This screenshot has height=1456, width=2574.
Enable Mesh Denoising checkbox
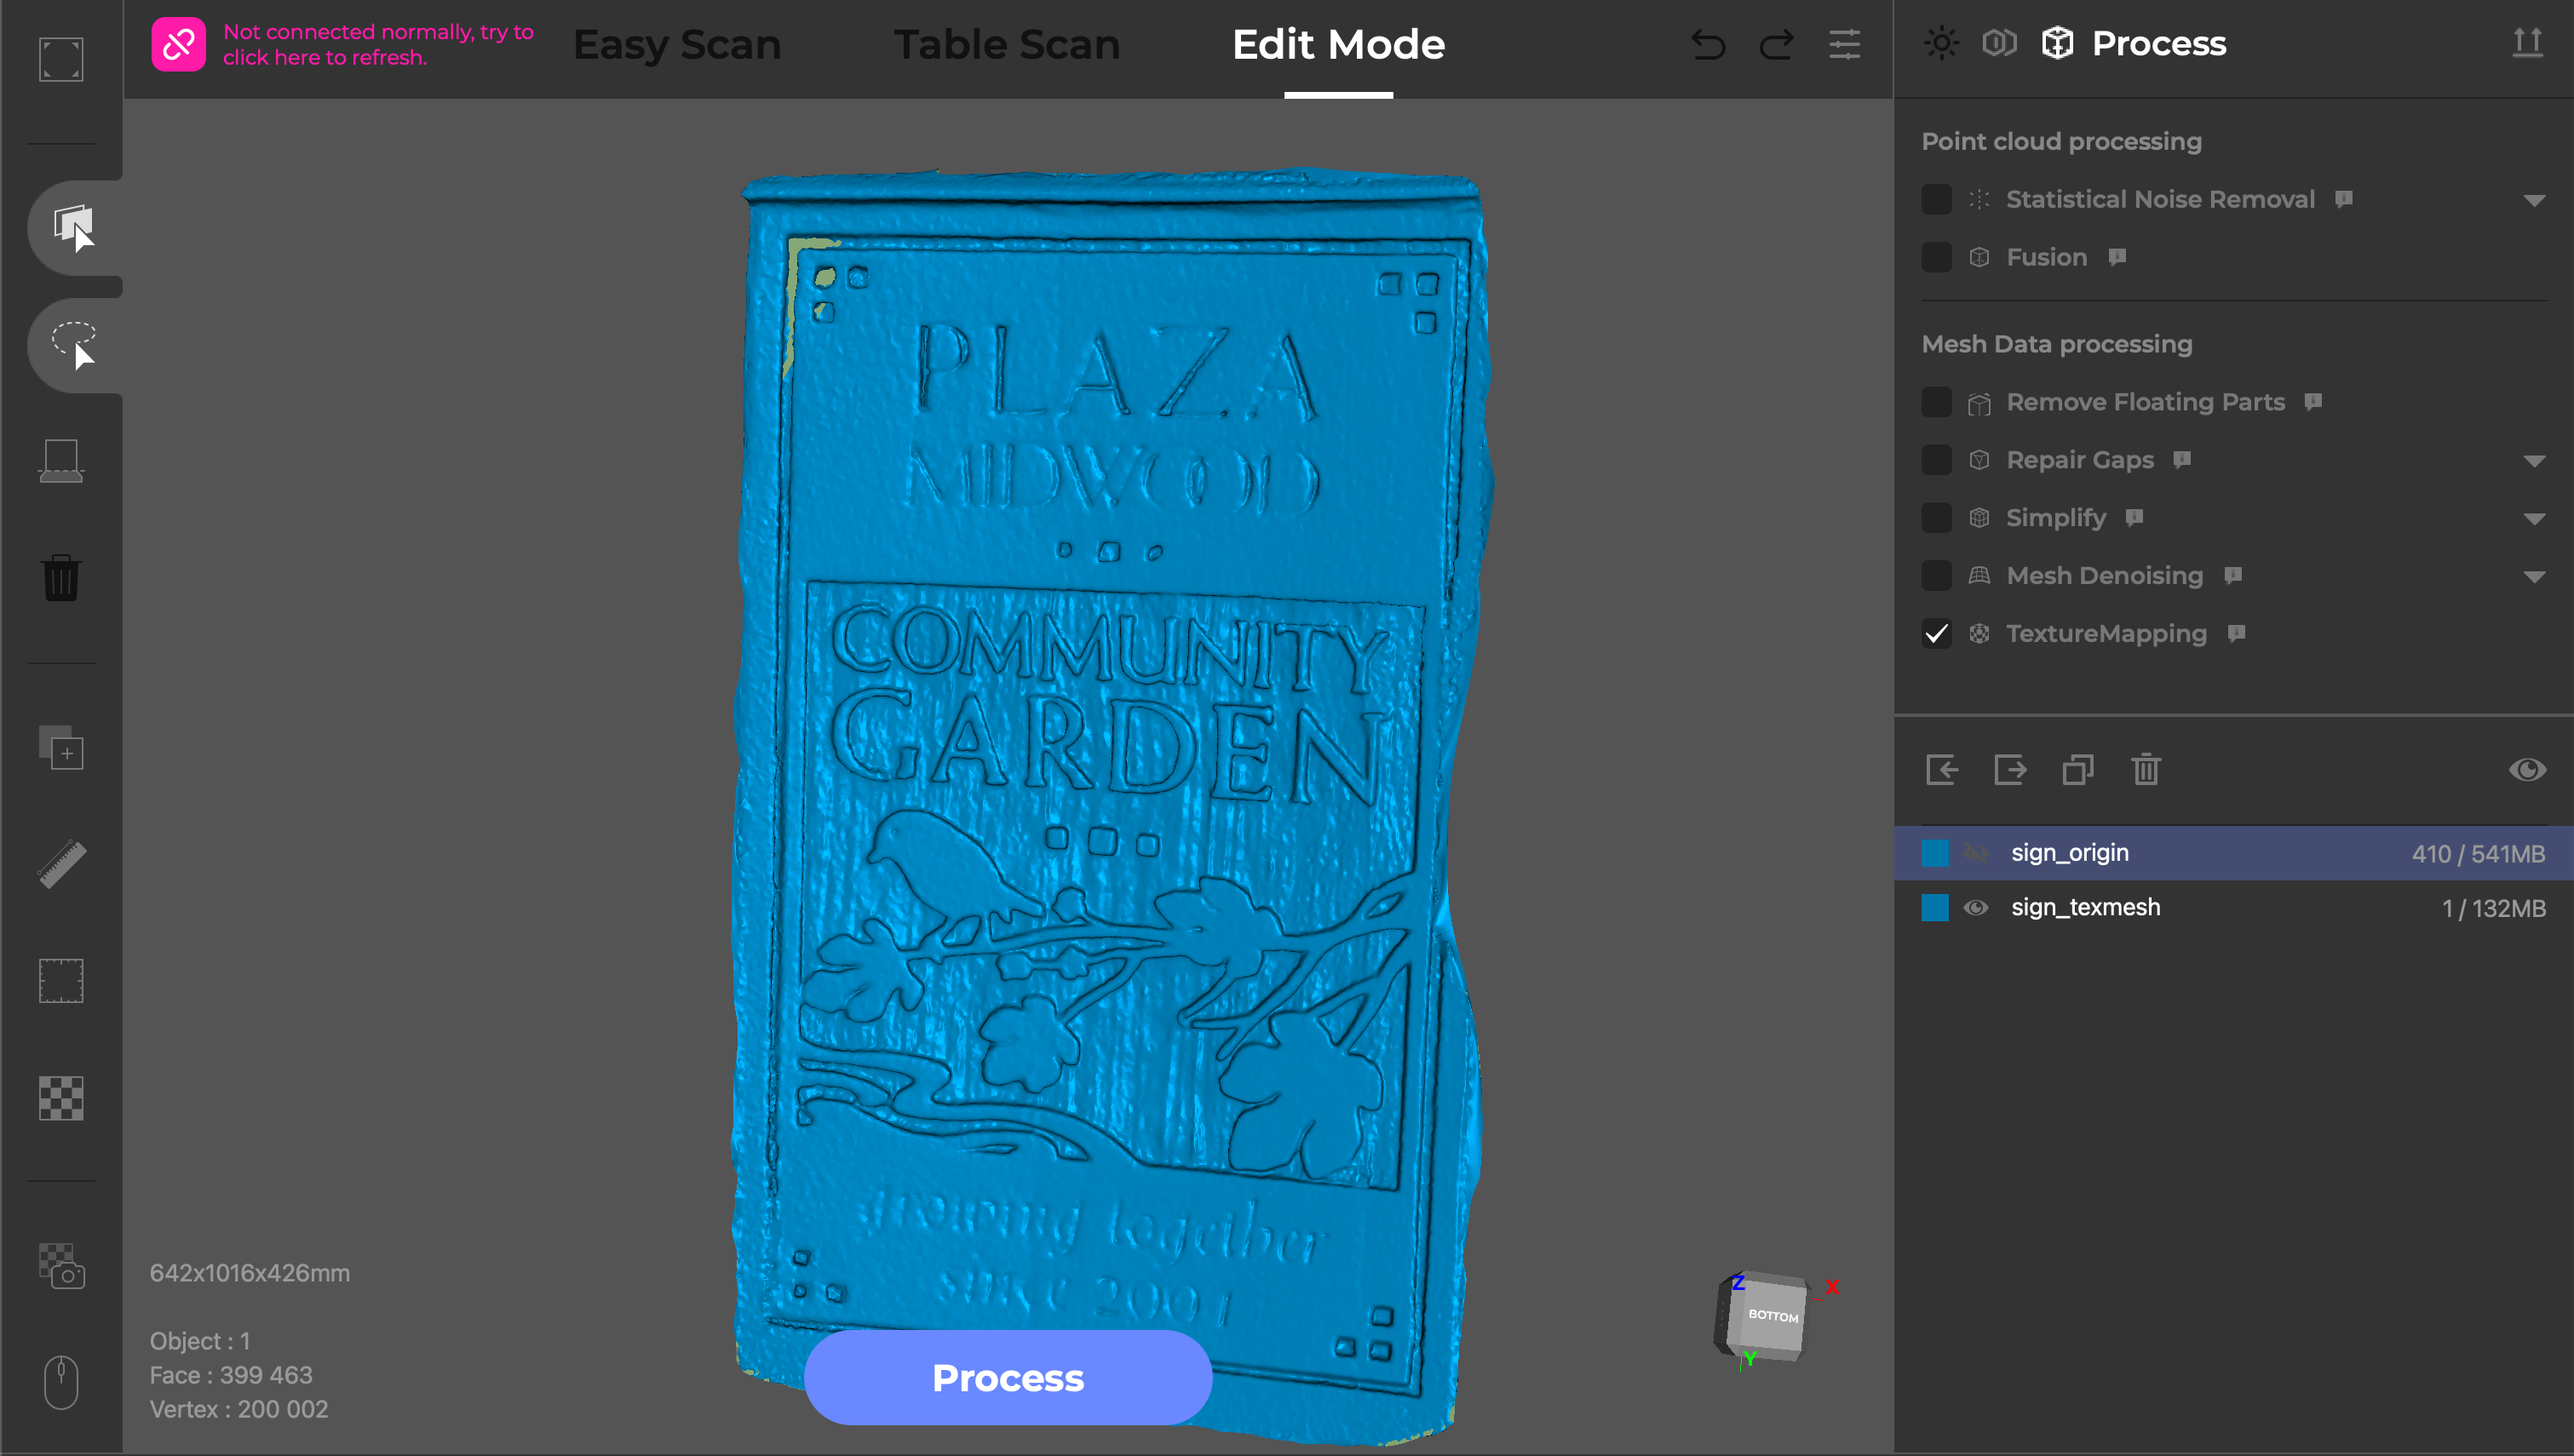tap(1936, 576)
